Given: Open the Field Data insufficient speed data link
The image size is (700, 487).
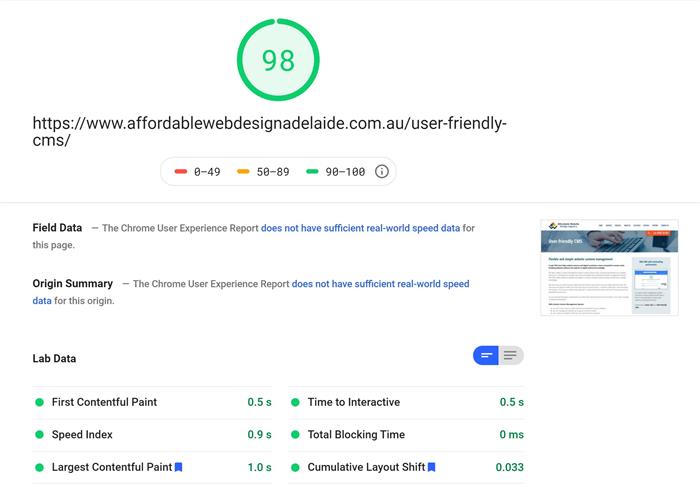Looking at the screenshot, I should tap(360, 228).
